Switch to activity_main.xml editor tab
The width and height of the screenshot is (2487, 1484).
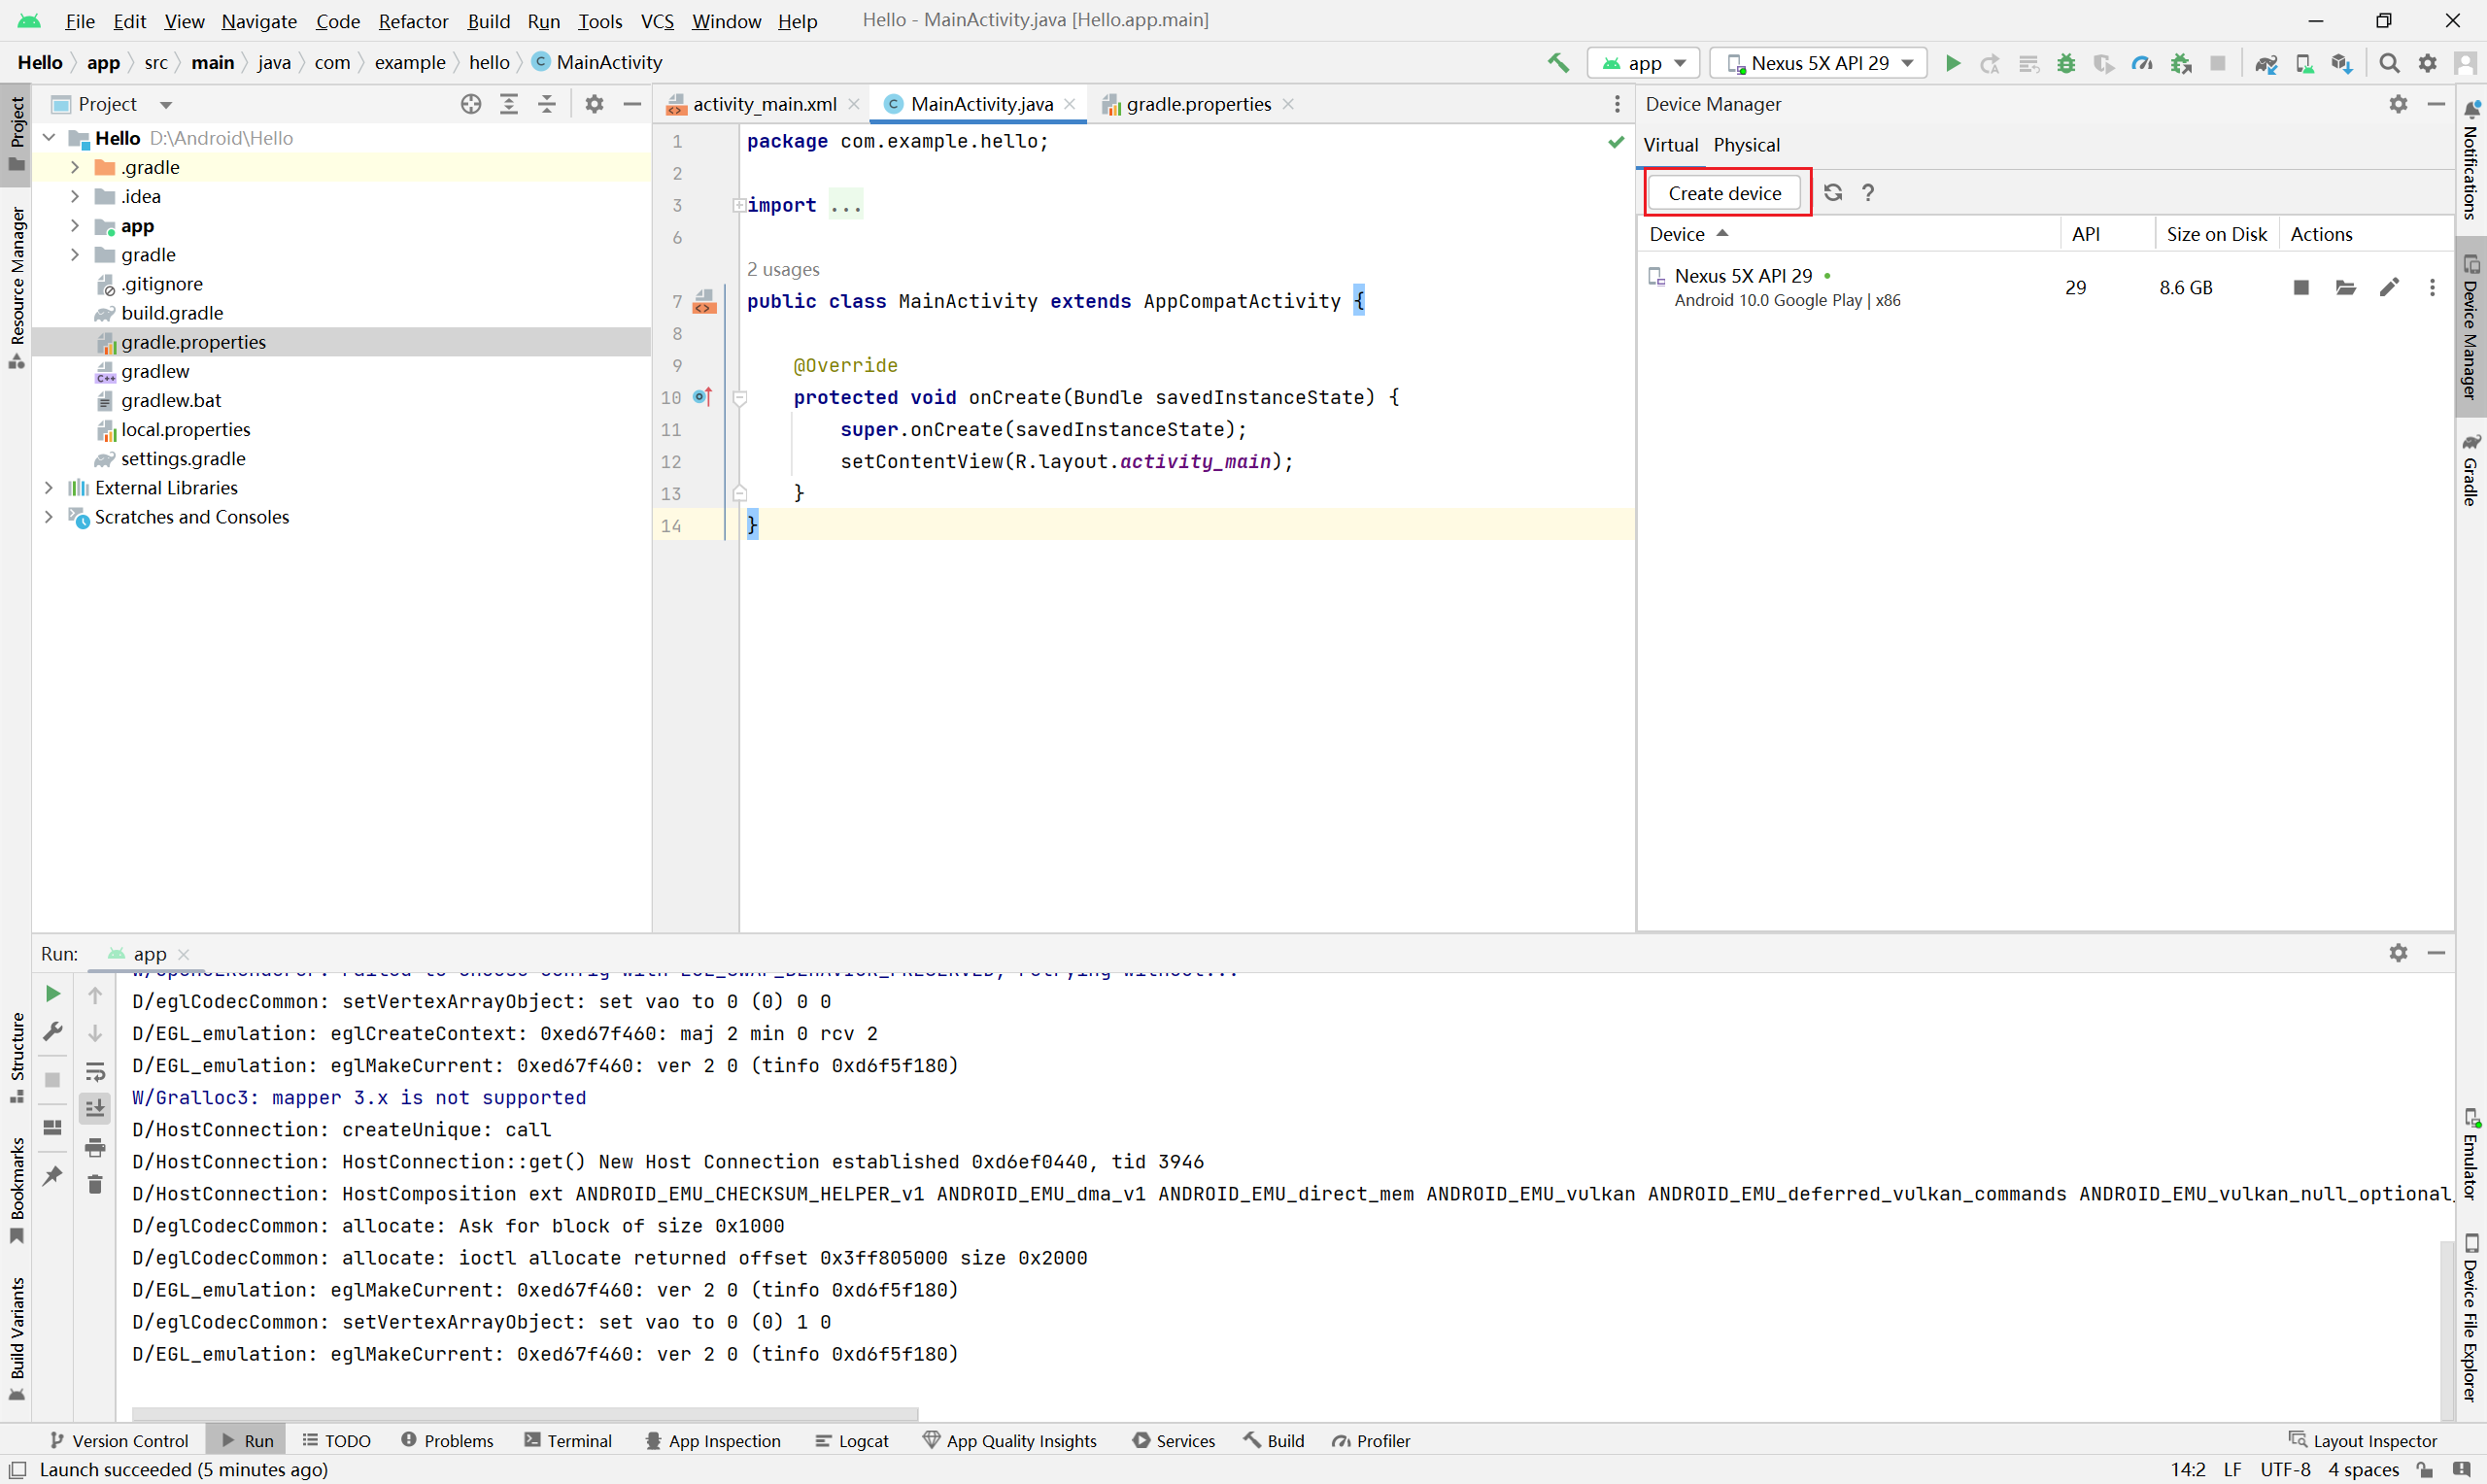763,104
